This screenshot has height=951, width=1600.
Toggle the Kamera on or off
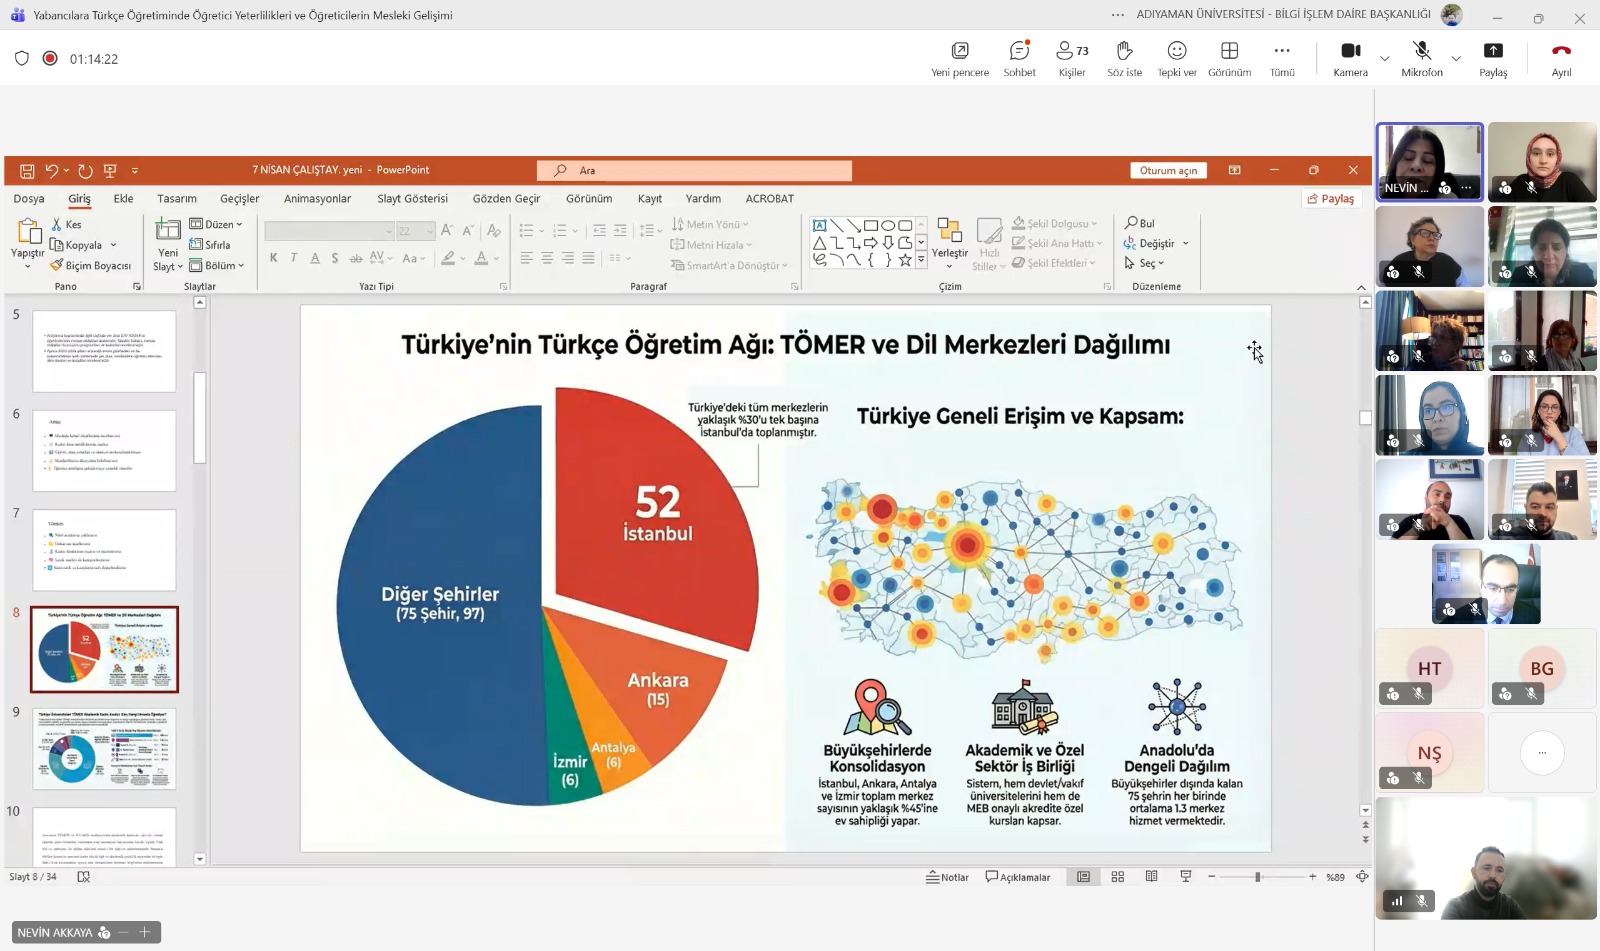coord(1350,58)
